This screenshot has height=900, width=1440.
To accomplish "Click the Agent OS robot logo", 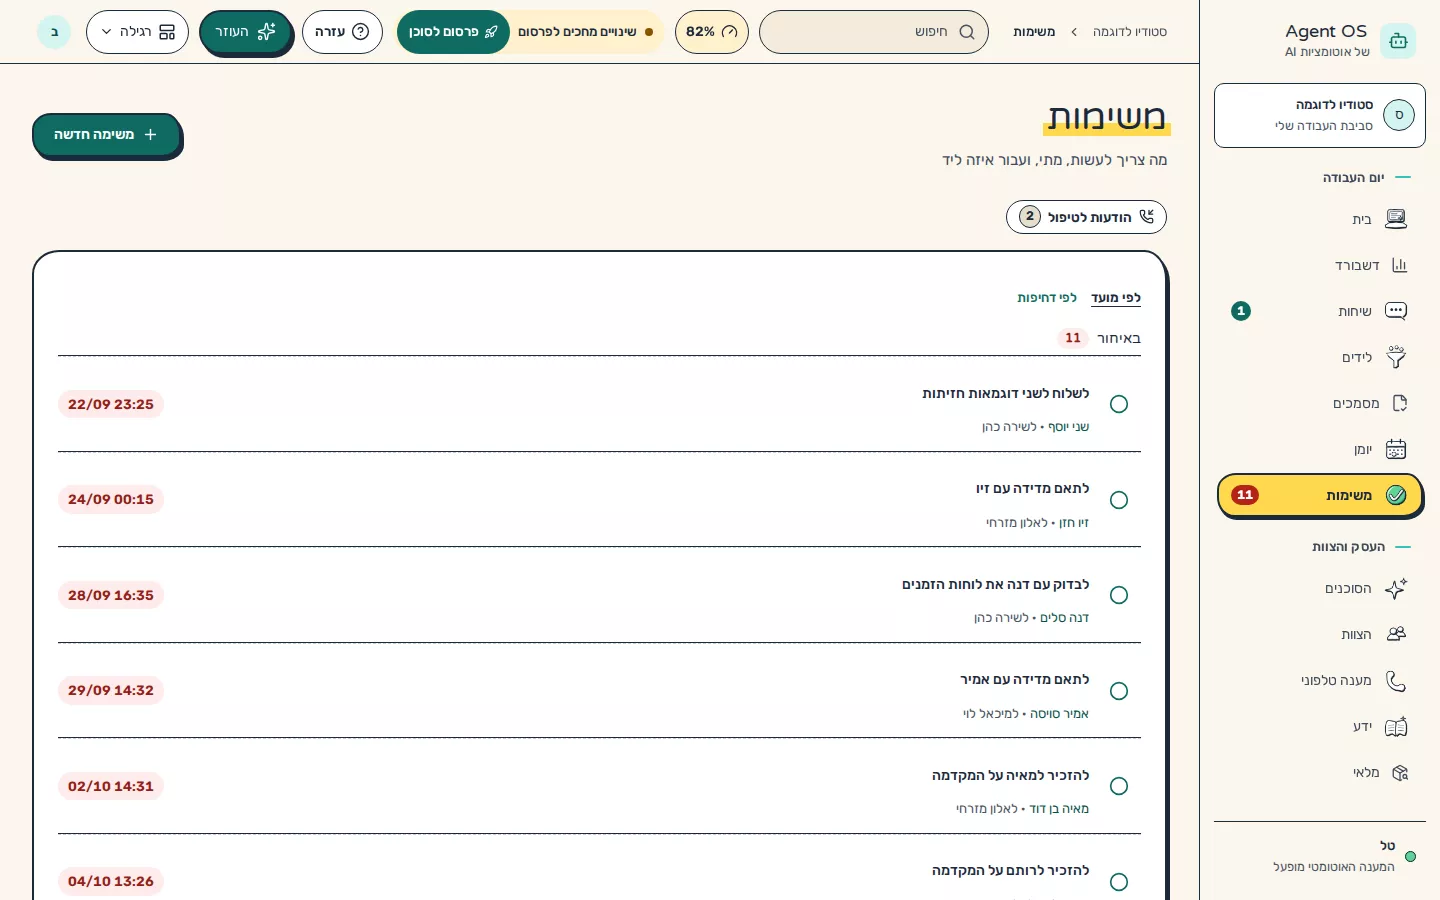I will [1398, 41].
